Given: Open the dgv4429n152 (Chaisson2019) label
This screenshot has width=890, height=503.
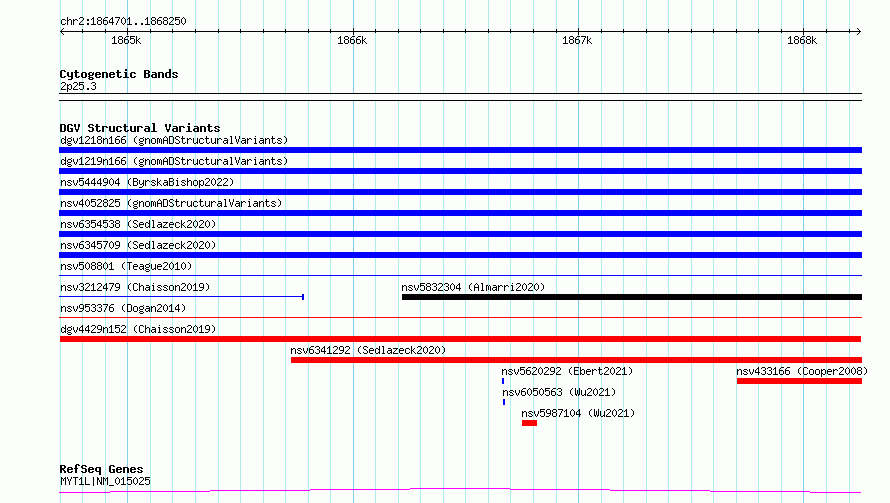Looking at the screenshot, I should [x=138, y=329].
